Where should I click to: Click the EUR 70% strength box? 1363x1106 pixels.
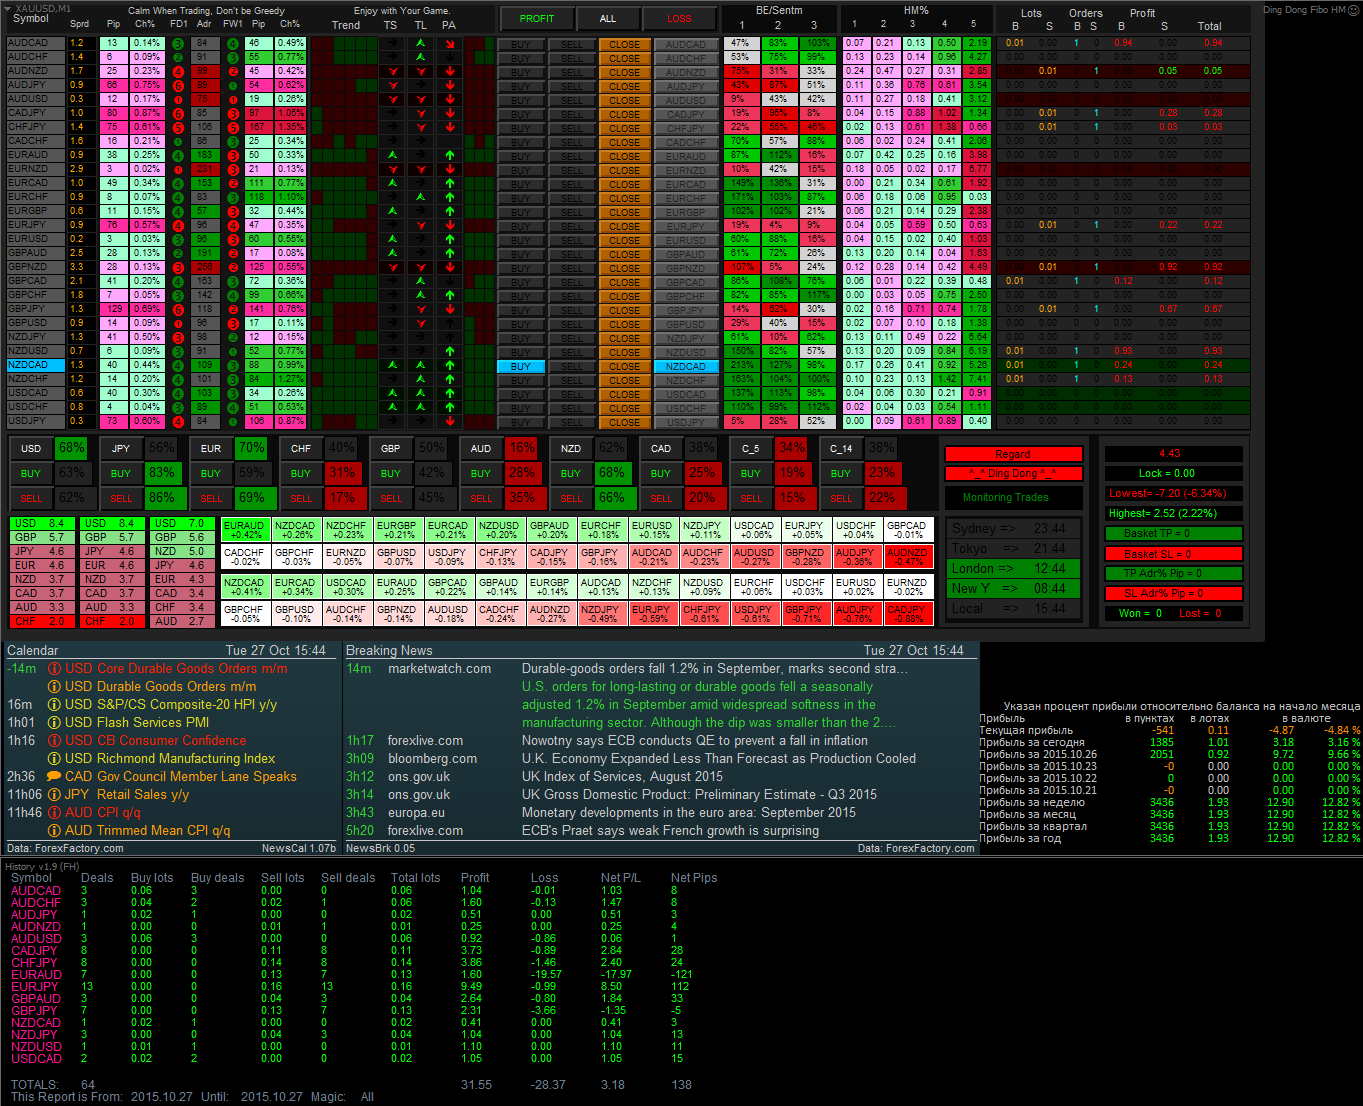252,448
